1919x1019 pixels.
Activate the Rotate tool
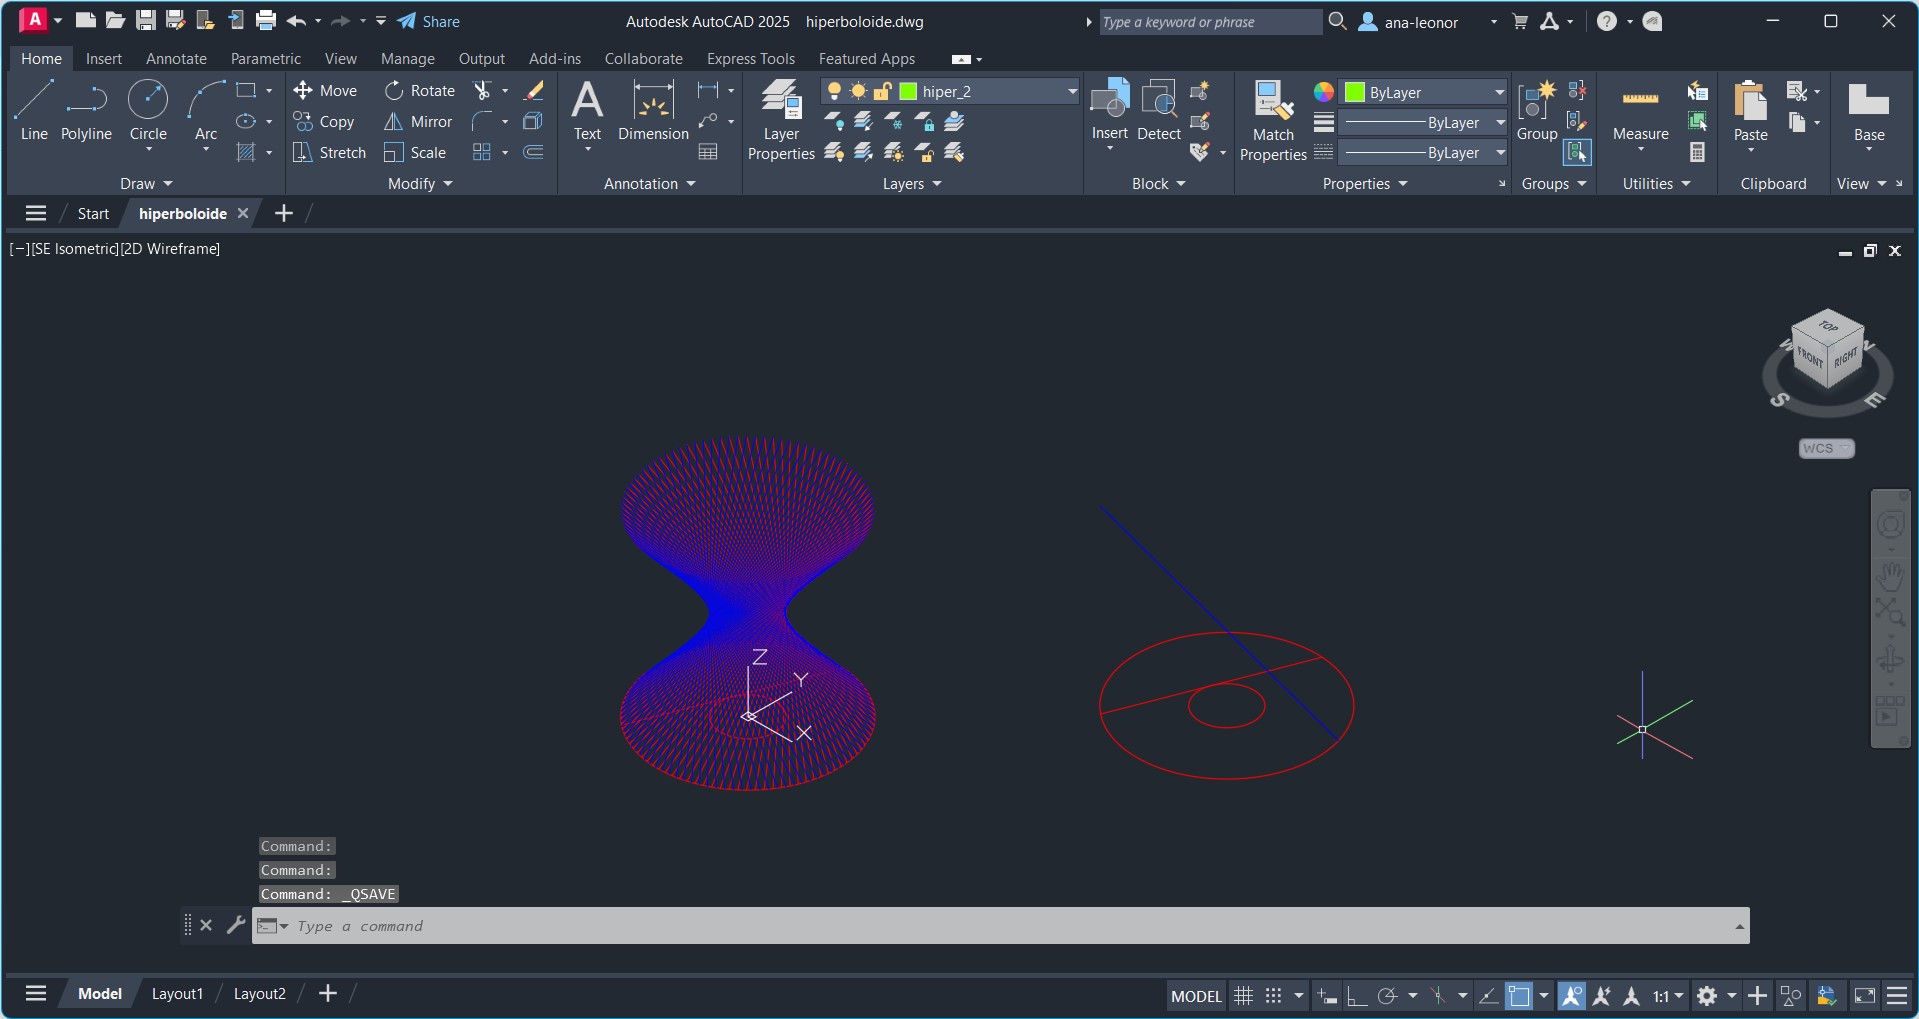coord(394,91)
